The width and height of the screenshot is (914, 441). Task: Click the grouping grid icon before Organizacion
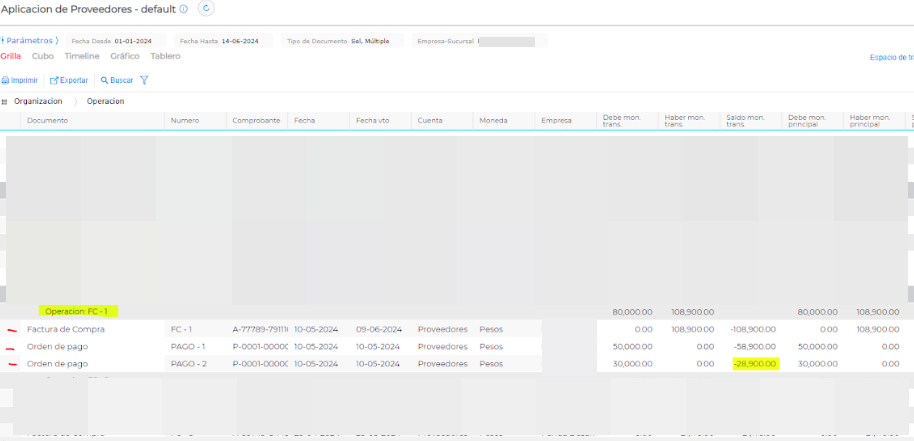(5, 102)
